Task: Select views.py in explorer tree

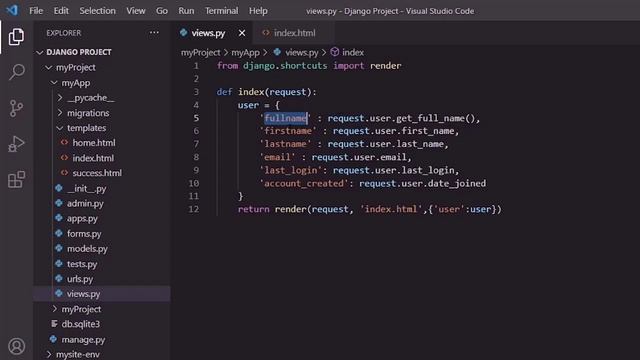Action: (x=102, y=294)
